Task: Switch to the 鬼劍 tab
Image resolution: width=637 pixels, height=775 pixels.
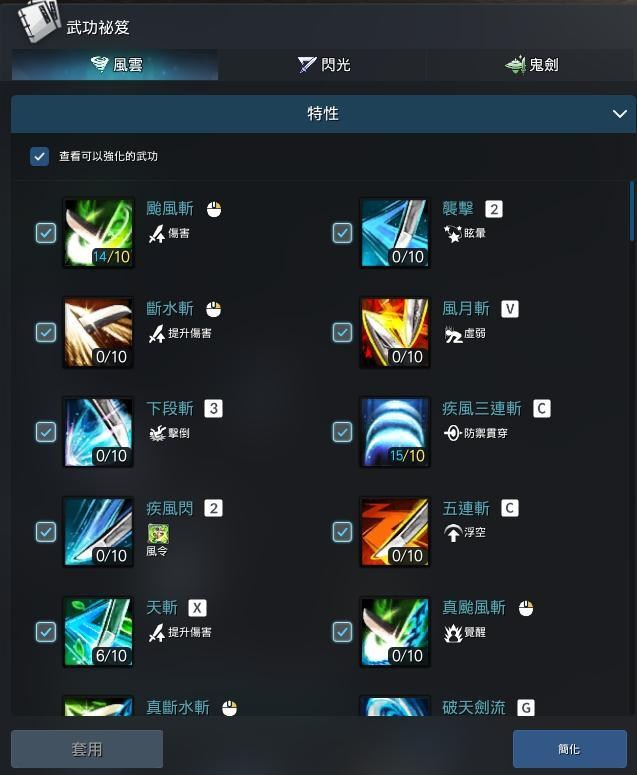Action: tap(531, 65)
